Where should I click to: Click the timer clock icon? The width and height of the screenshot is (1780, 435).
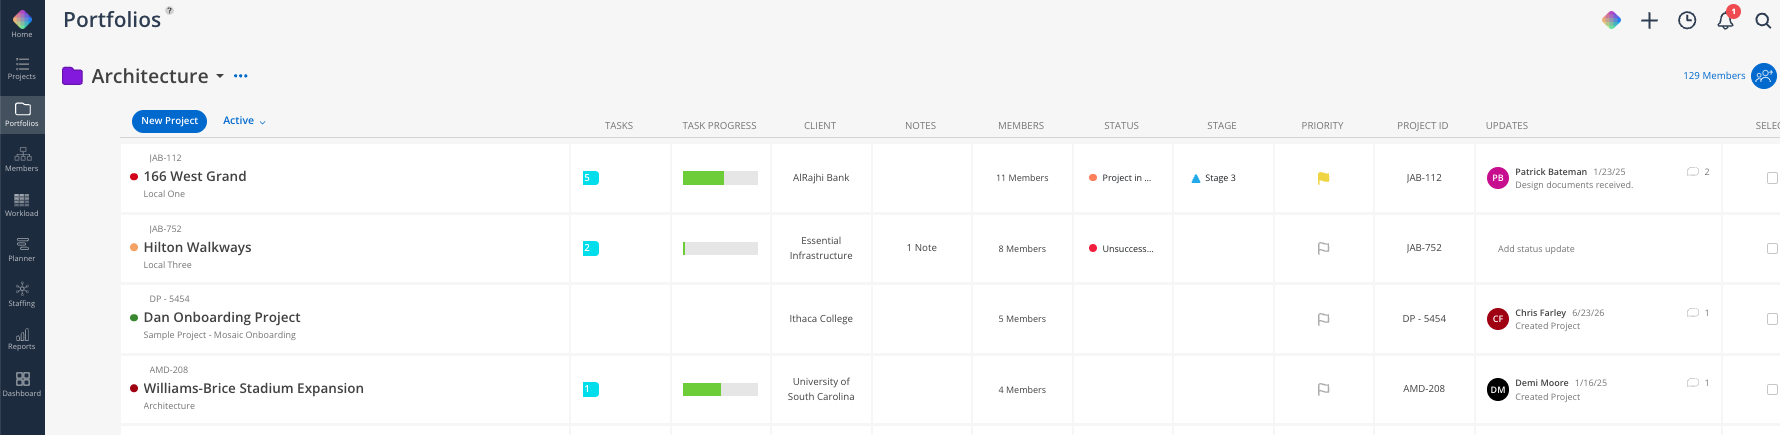[x=1687, y=21]
